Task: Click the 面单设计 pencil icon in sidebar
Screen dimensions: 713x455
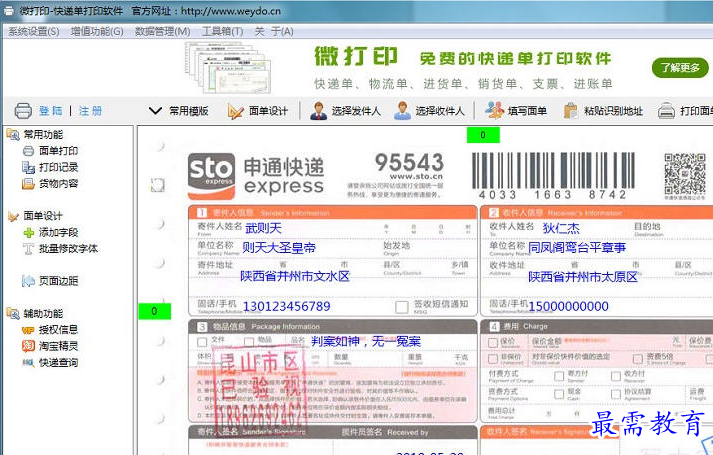Action: click(x=13, y=216)
